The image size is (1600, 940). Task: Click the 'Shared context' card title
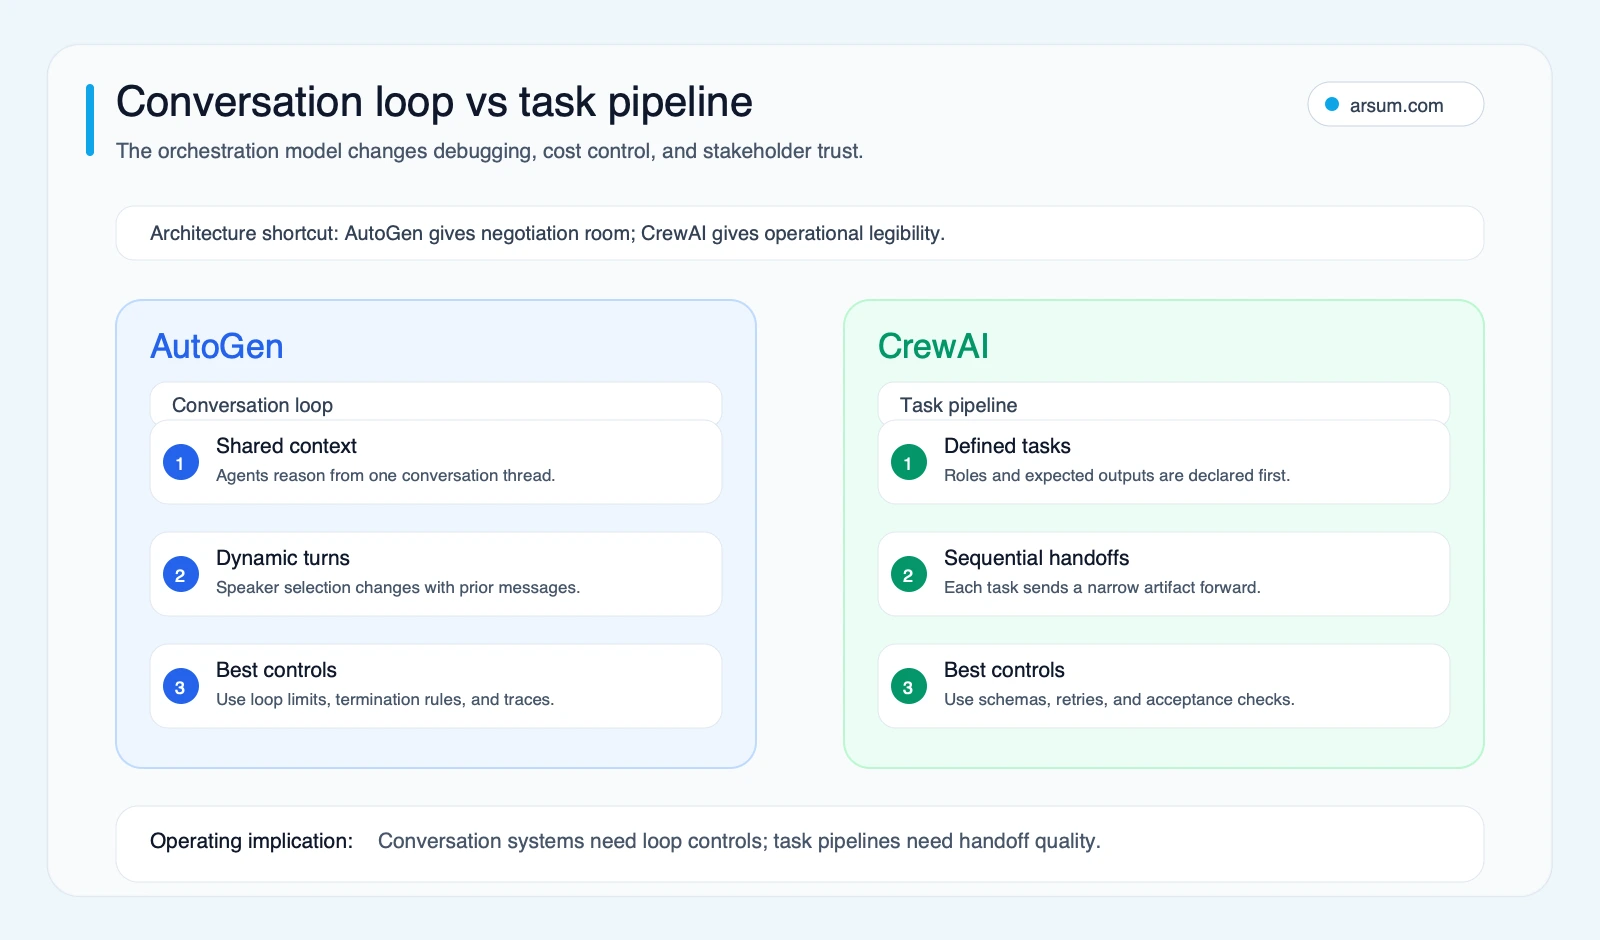tap(286, 446)
